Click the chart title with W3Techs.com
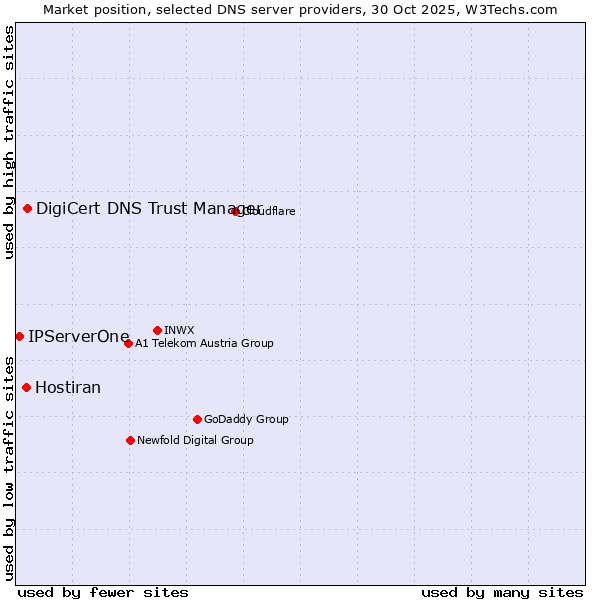600x600 pixels. (x=300, y=9)
